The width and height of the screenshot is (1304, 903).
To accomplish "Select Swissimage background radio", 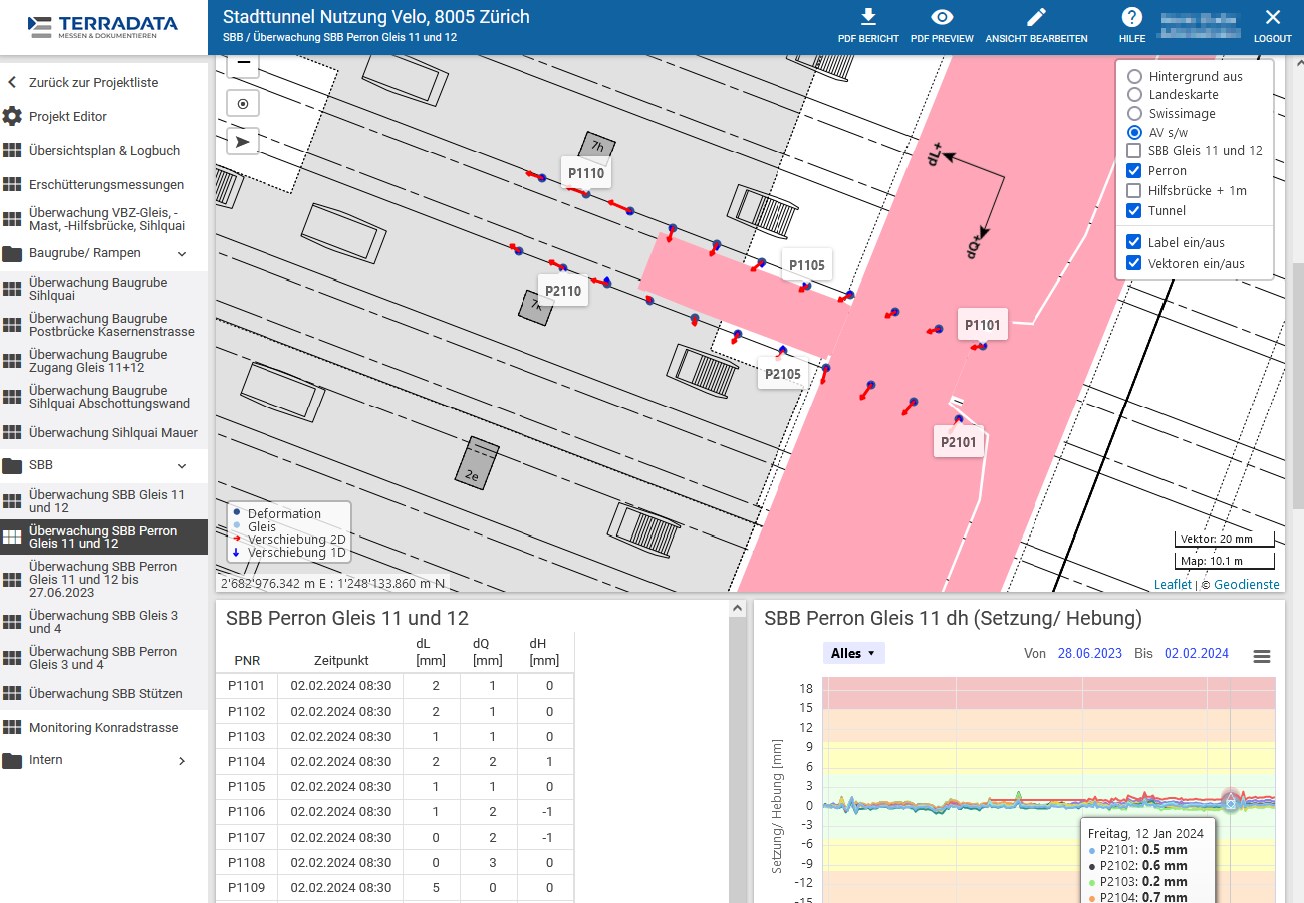I will (x=1134, y=114).
